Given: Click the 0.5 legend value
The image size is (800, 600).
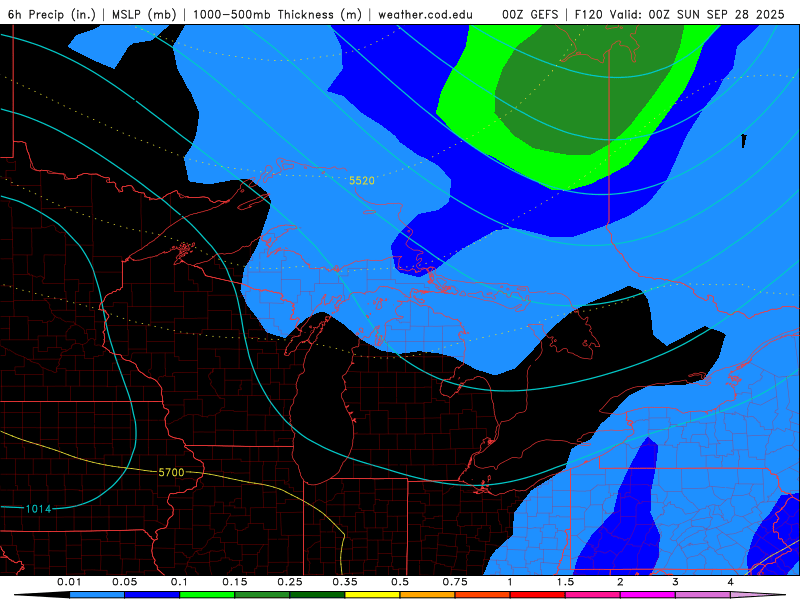Looking at the screenshot, I should tap(400, 582).
